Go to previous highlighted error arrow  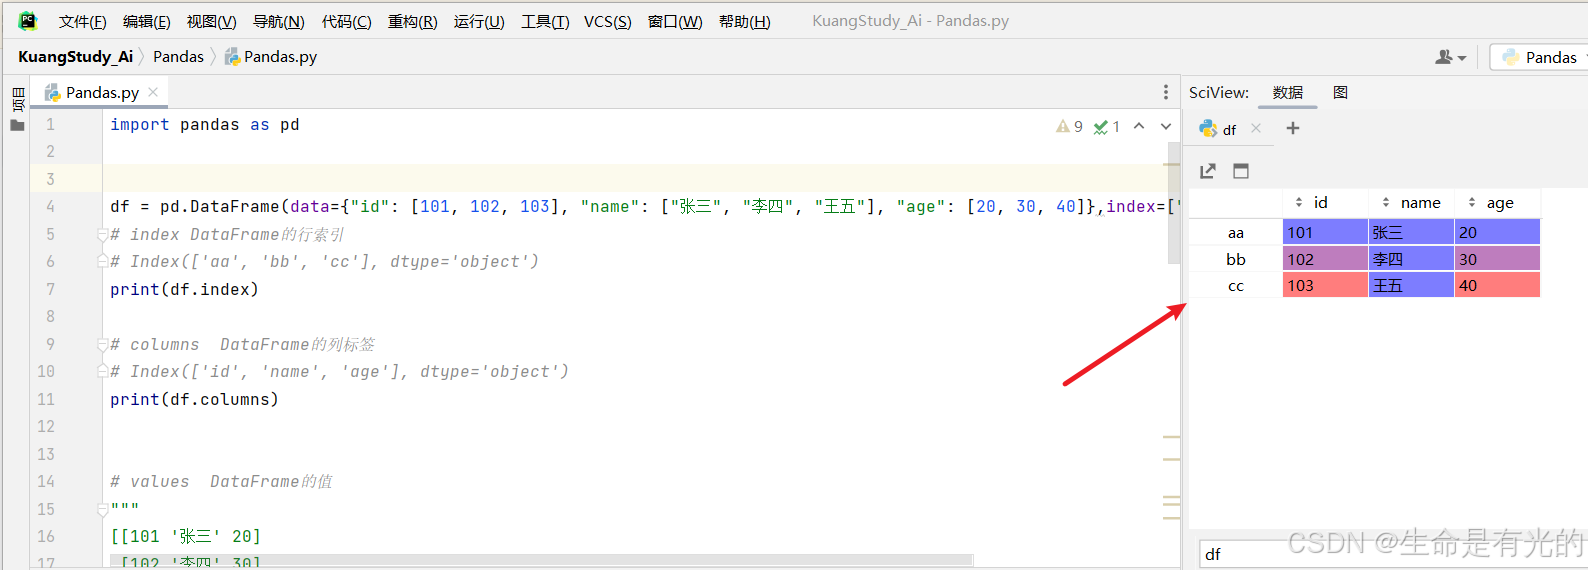click(x=1139, y=126)
